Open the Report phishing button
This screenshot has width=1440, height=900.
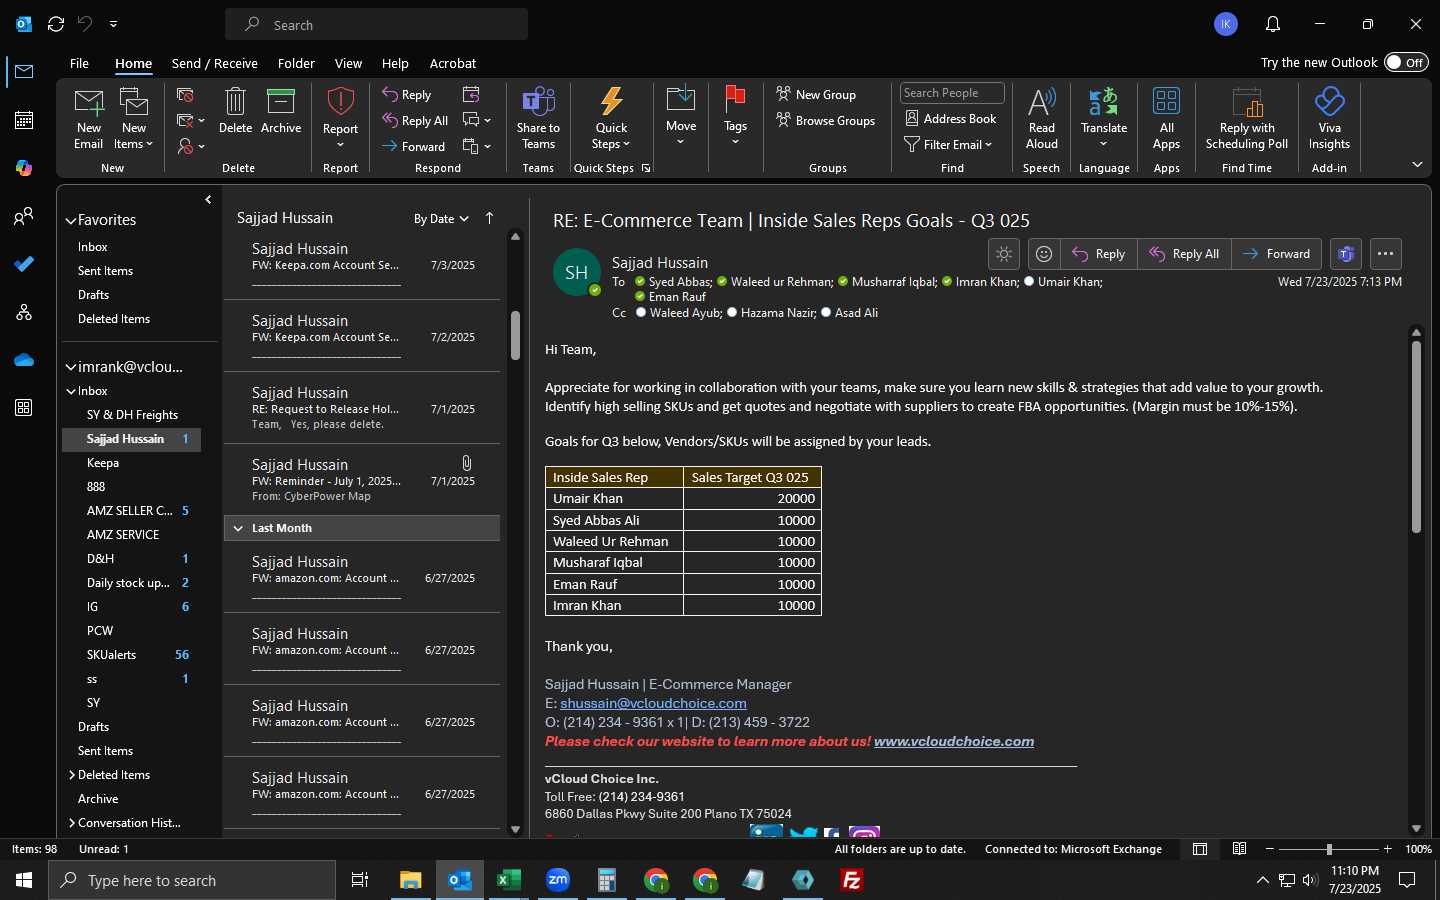tap(340, 119)
